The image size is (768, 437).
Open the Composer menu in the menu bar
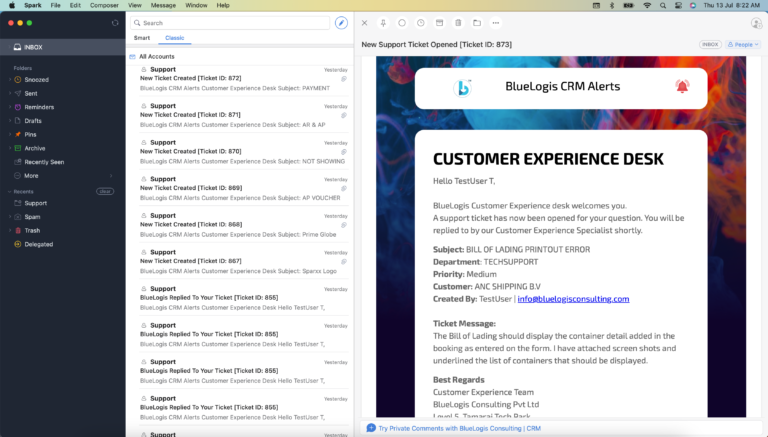(103, 5)
